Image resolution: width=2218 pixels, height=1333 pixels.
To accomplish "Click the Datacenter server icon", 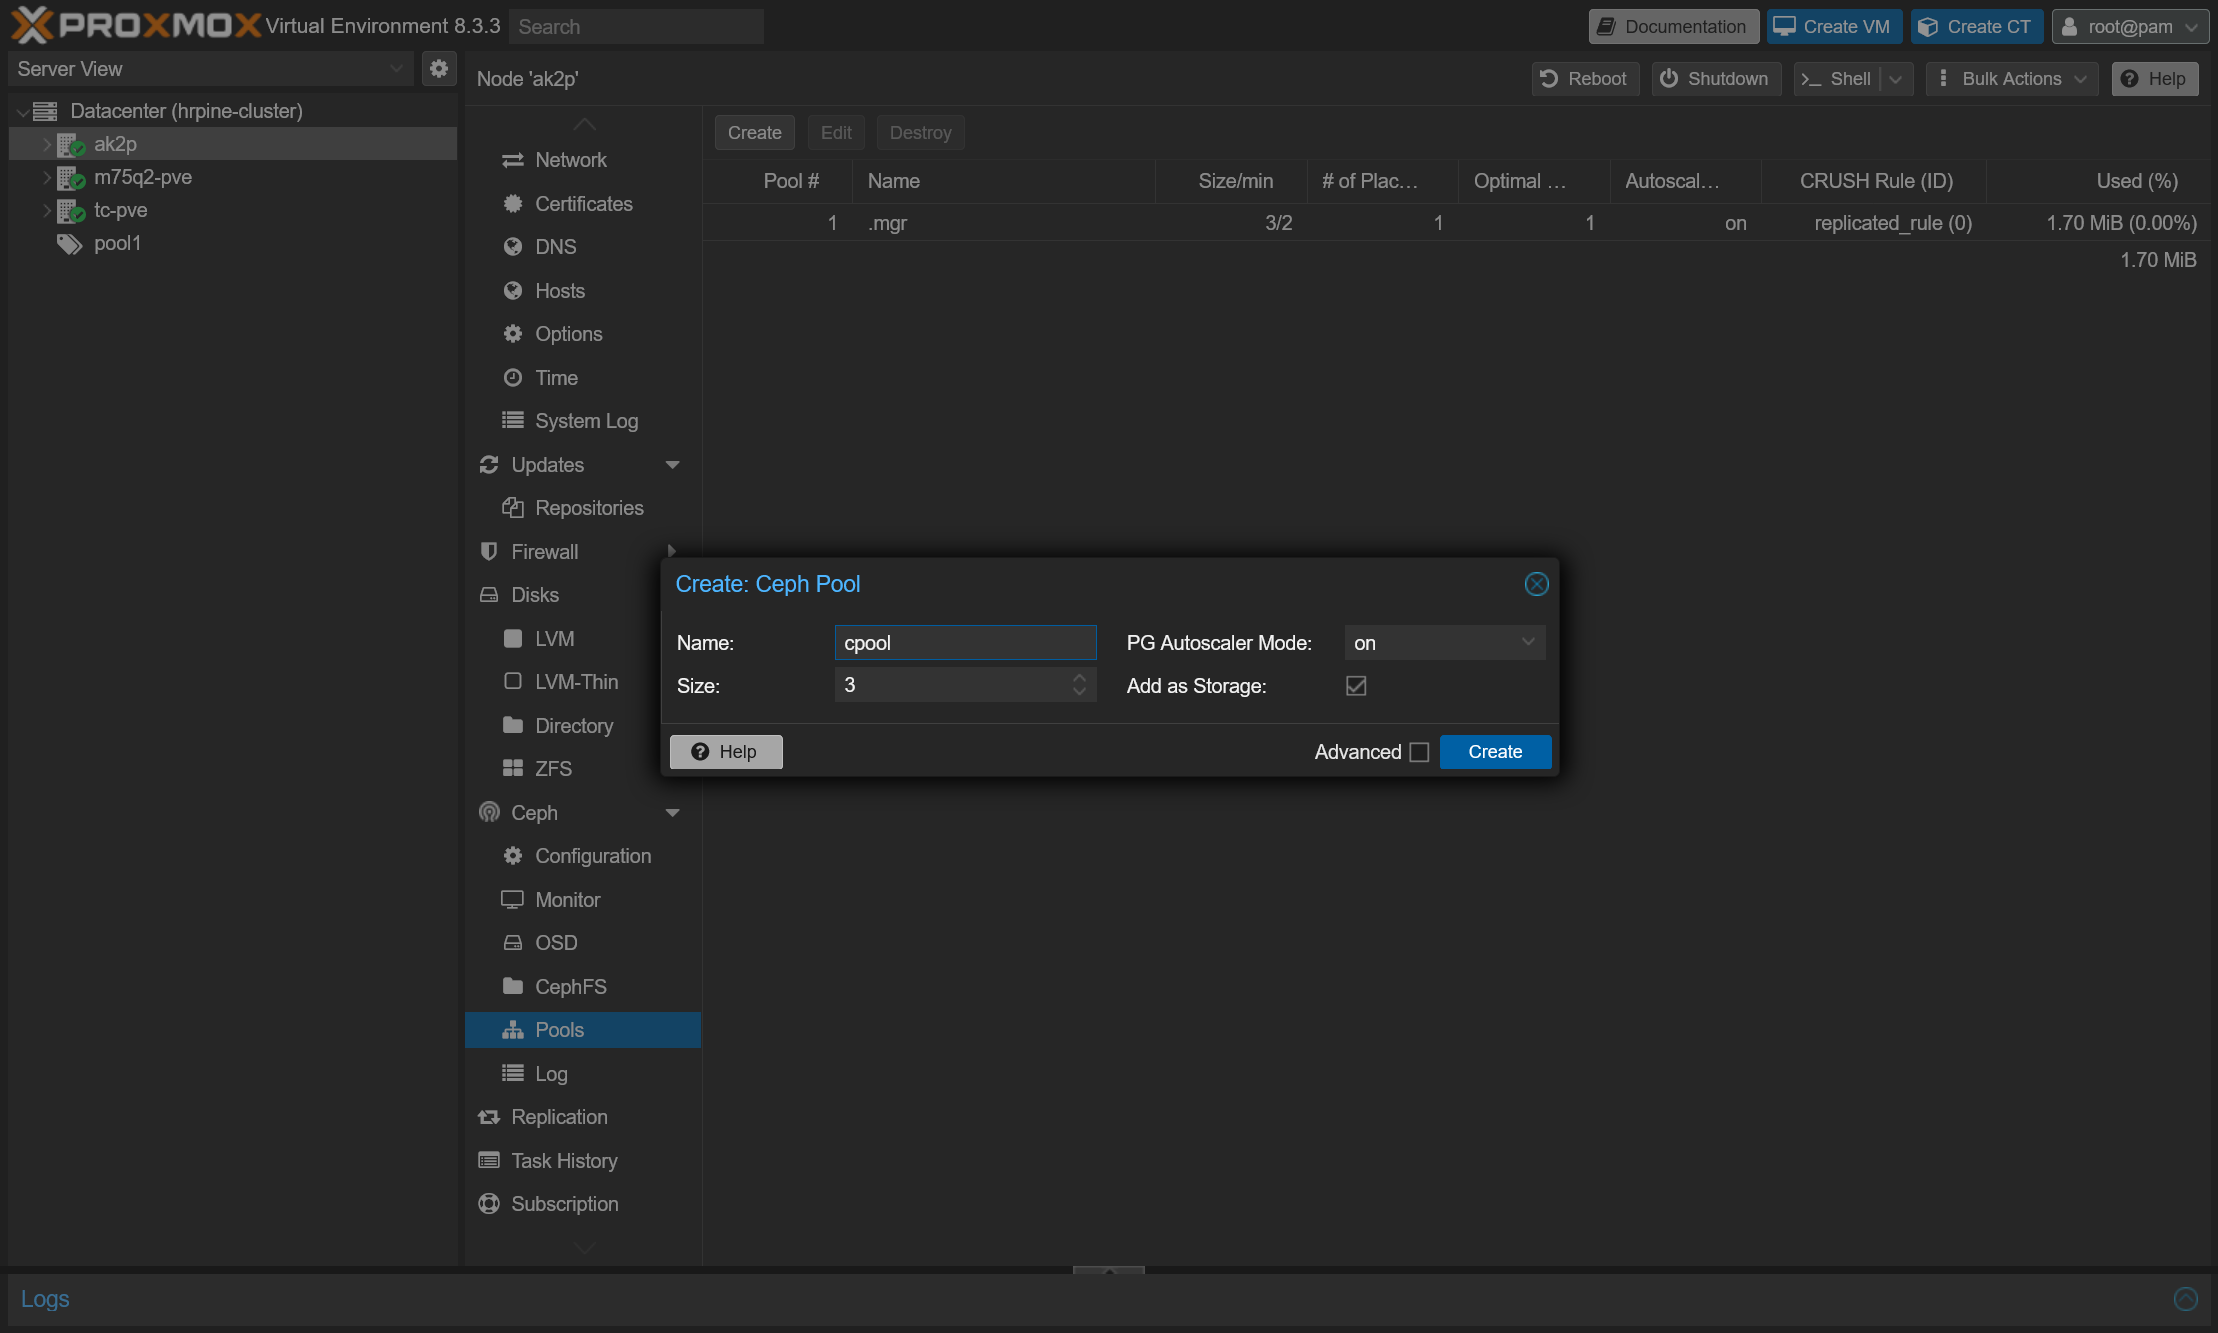I will pos(45,111).
